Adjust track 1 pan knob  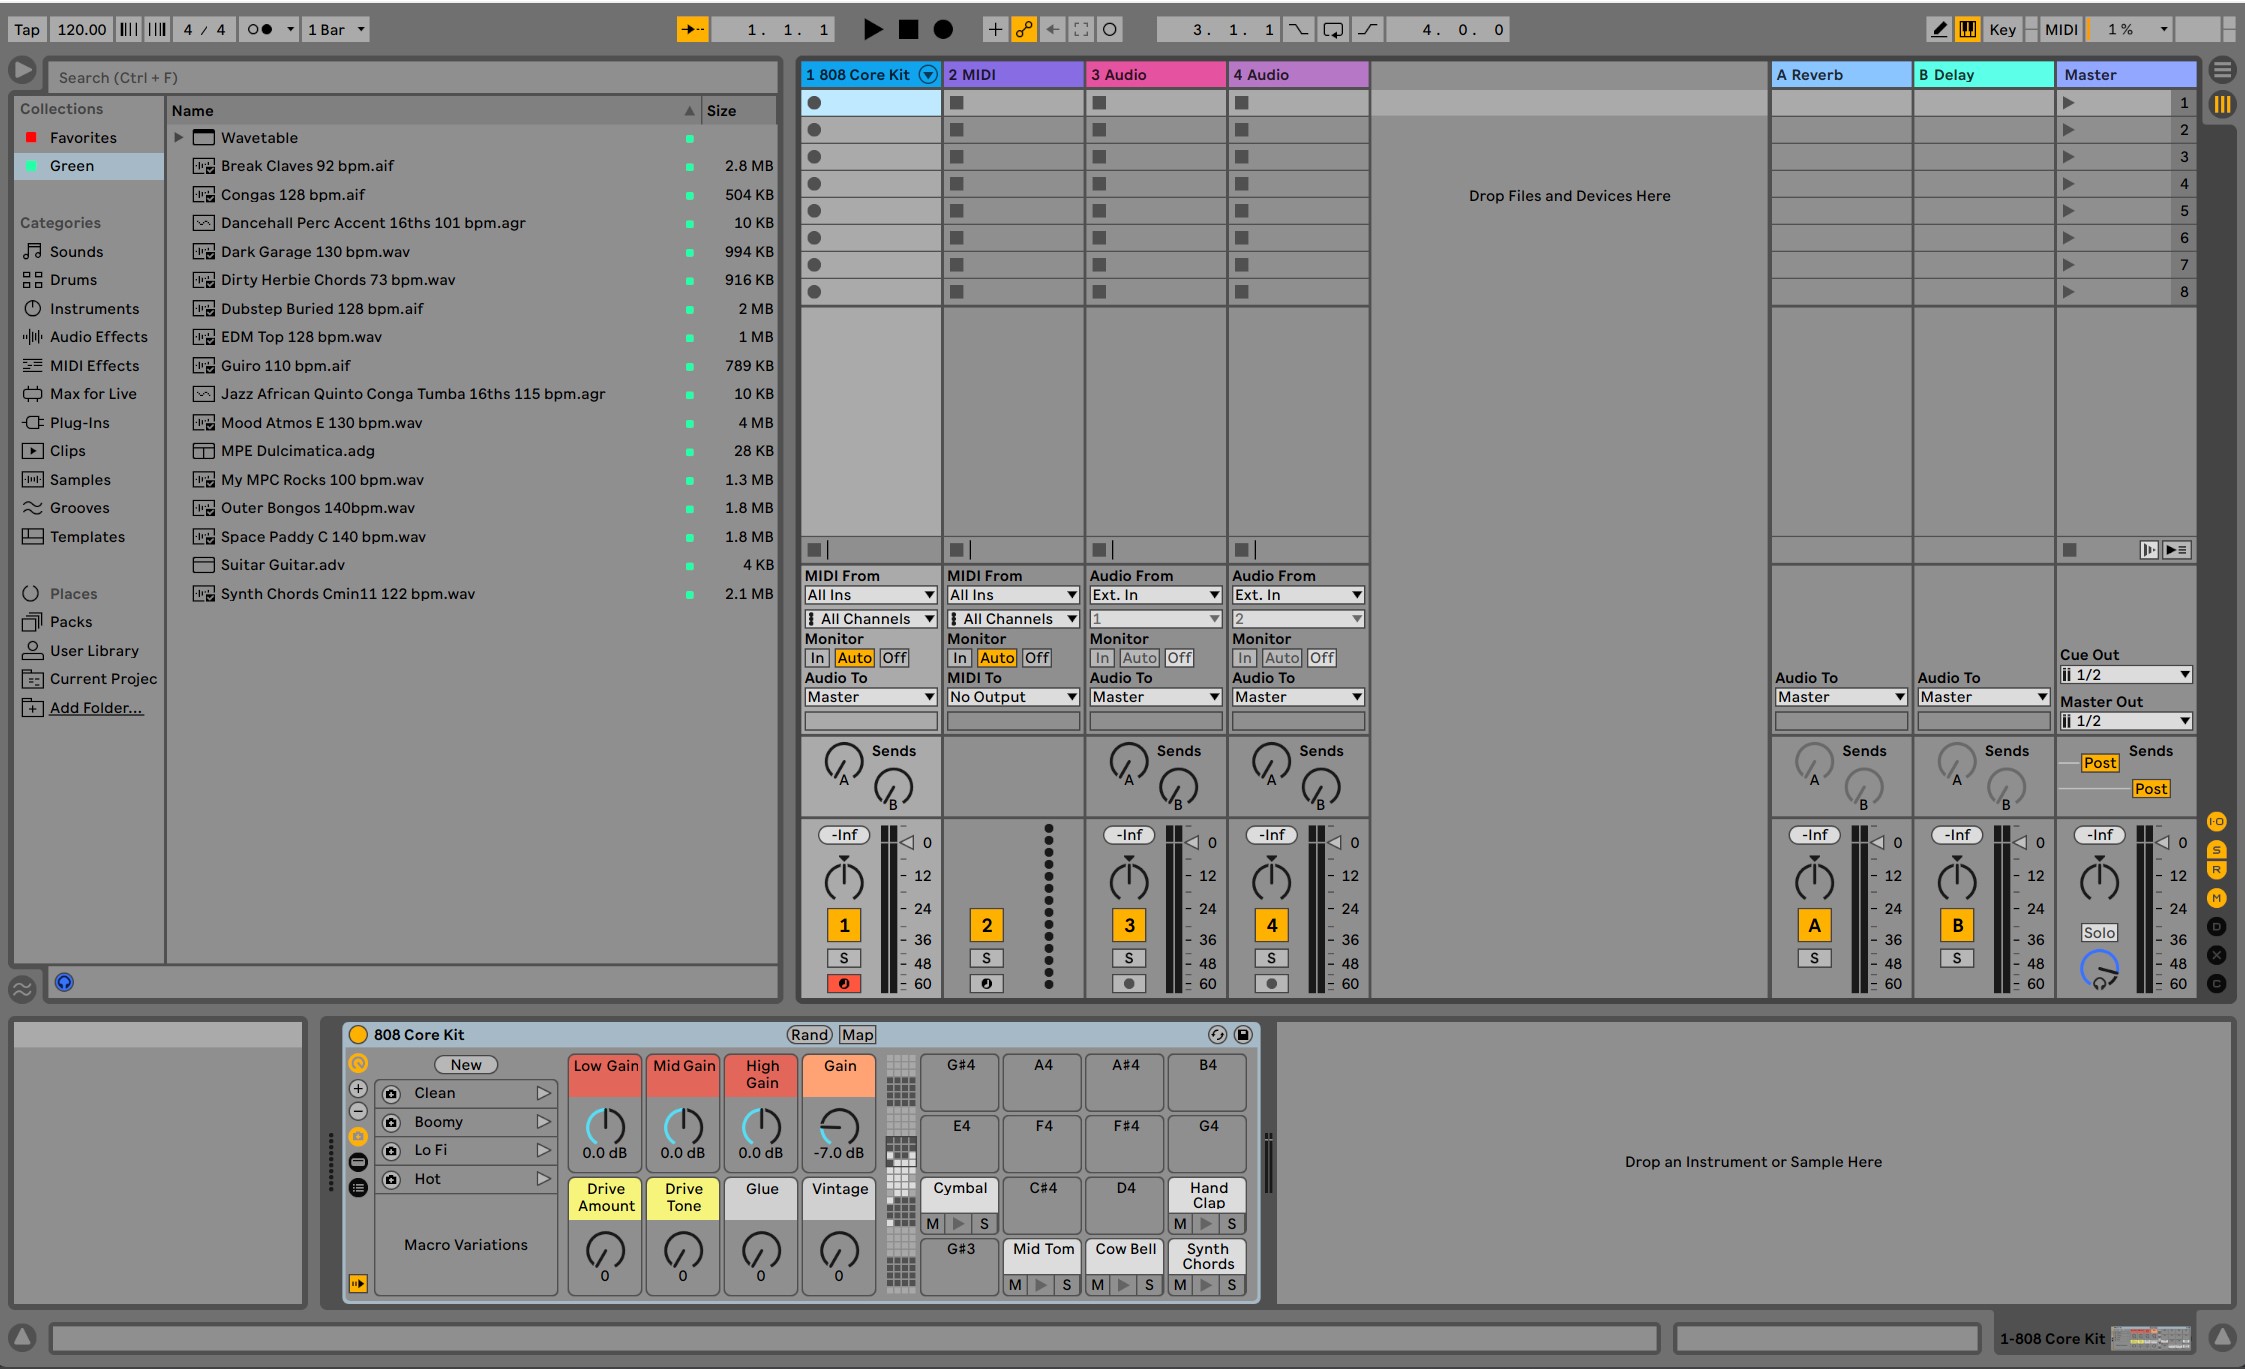click(x=844, y=880)
